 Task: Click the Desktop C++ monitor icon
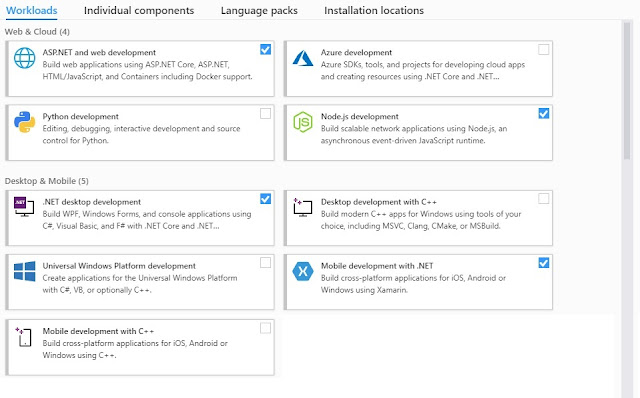(x=303, y=207)
